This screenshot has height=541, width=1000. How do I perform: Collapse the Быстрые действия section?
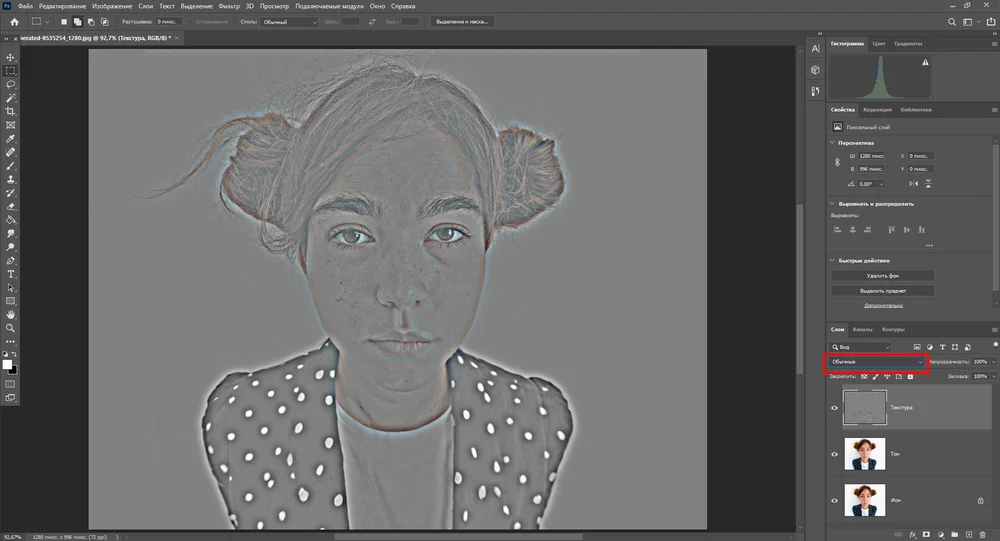[833, 260]
